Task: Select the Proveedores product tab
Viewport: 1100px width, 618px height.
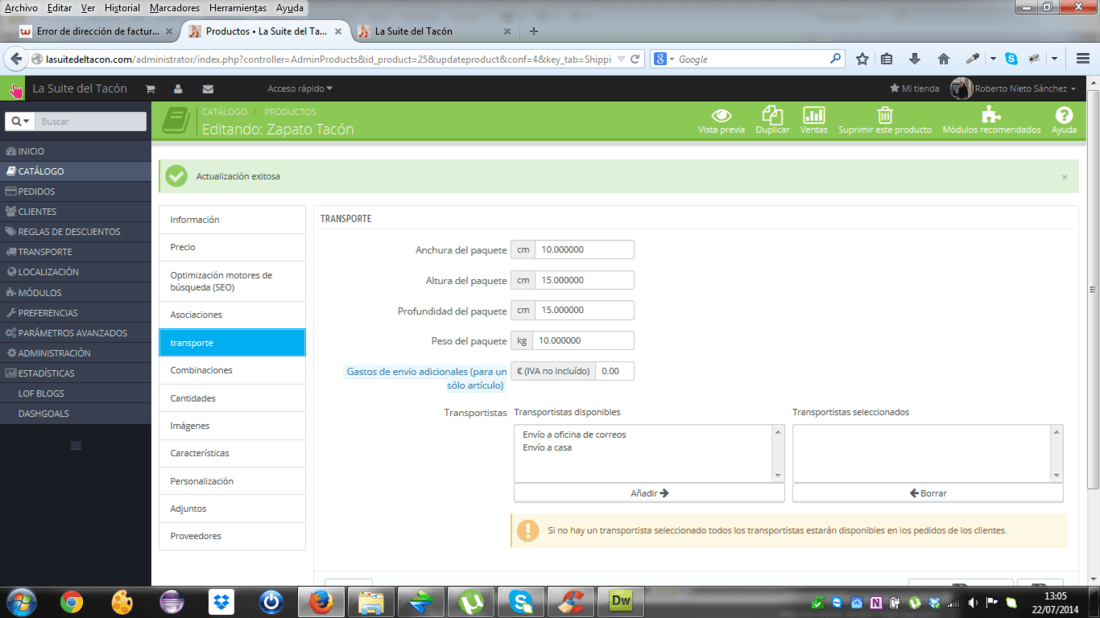Action: pyautogui.click(x=232, y=535)
